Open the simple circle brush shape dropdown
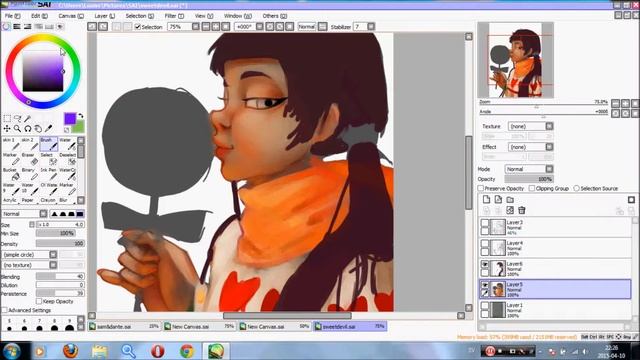The width and height of the screenshot is (640, 360). click(30, 254)
